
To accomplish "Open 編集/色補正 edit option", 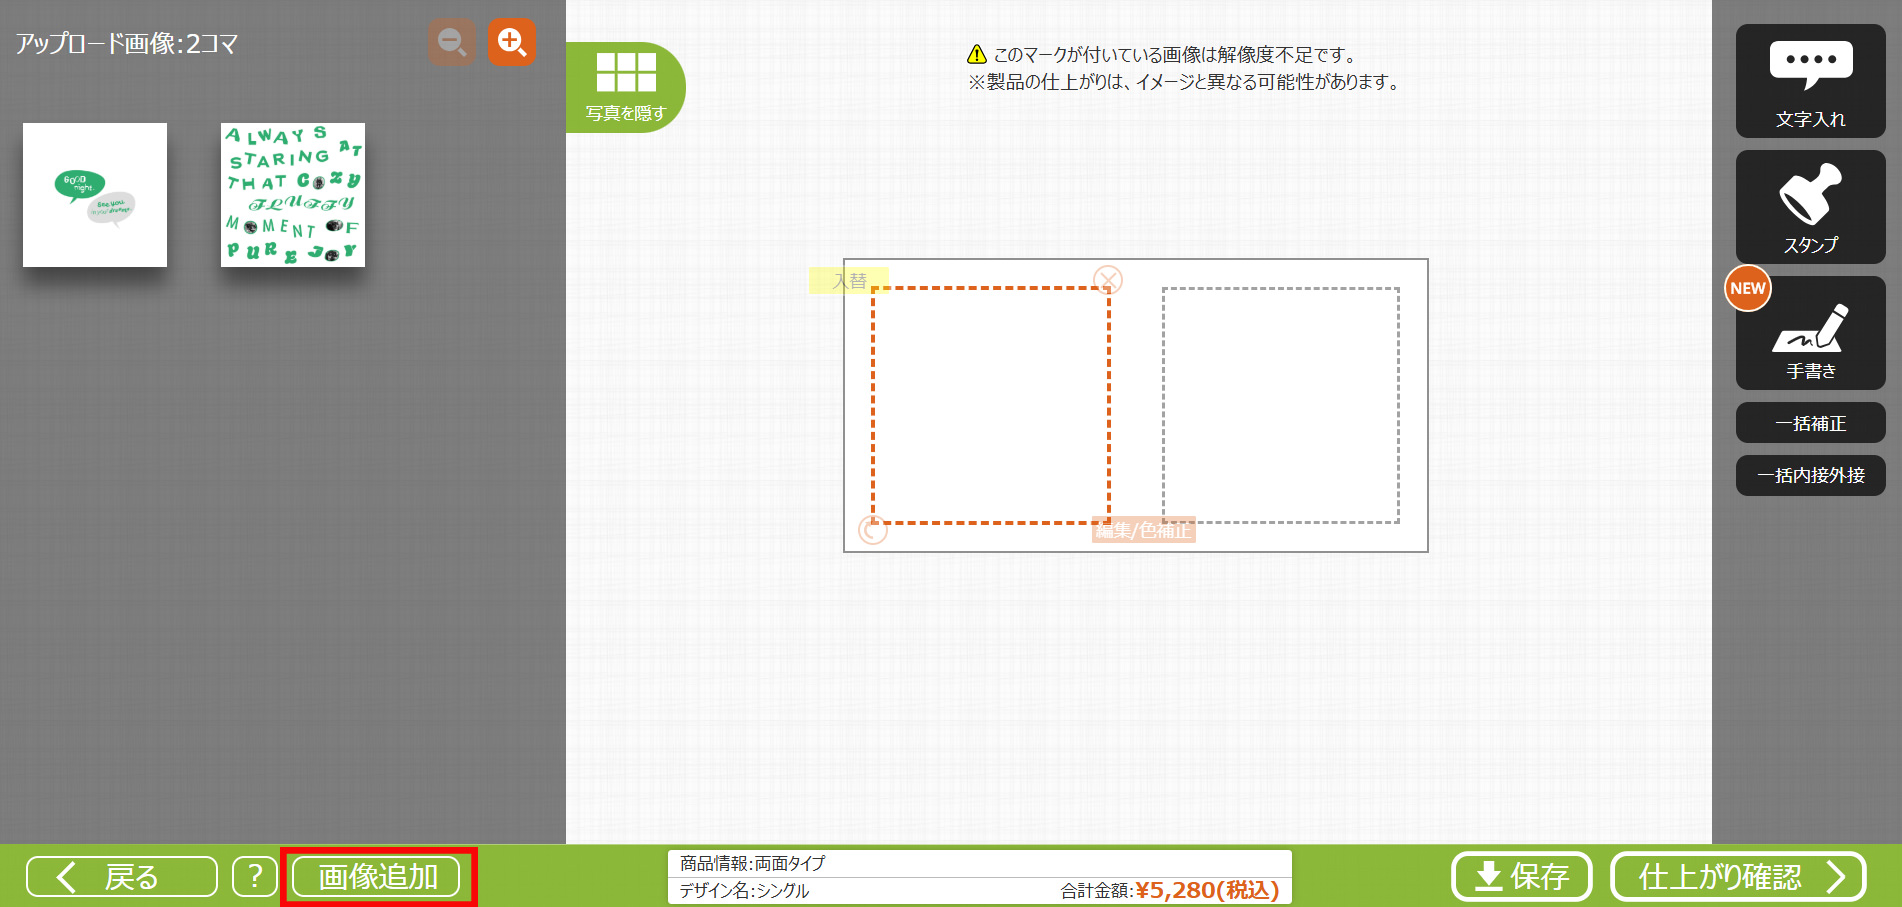I will [1144, 530].
